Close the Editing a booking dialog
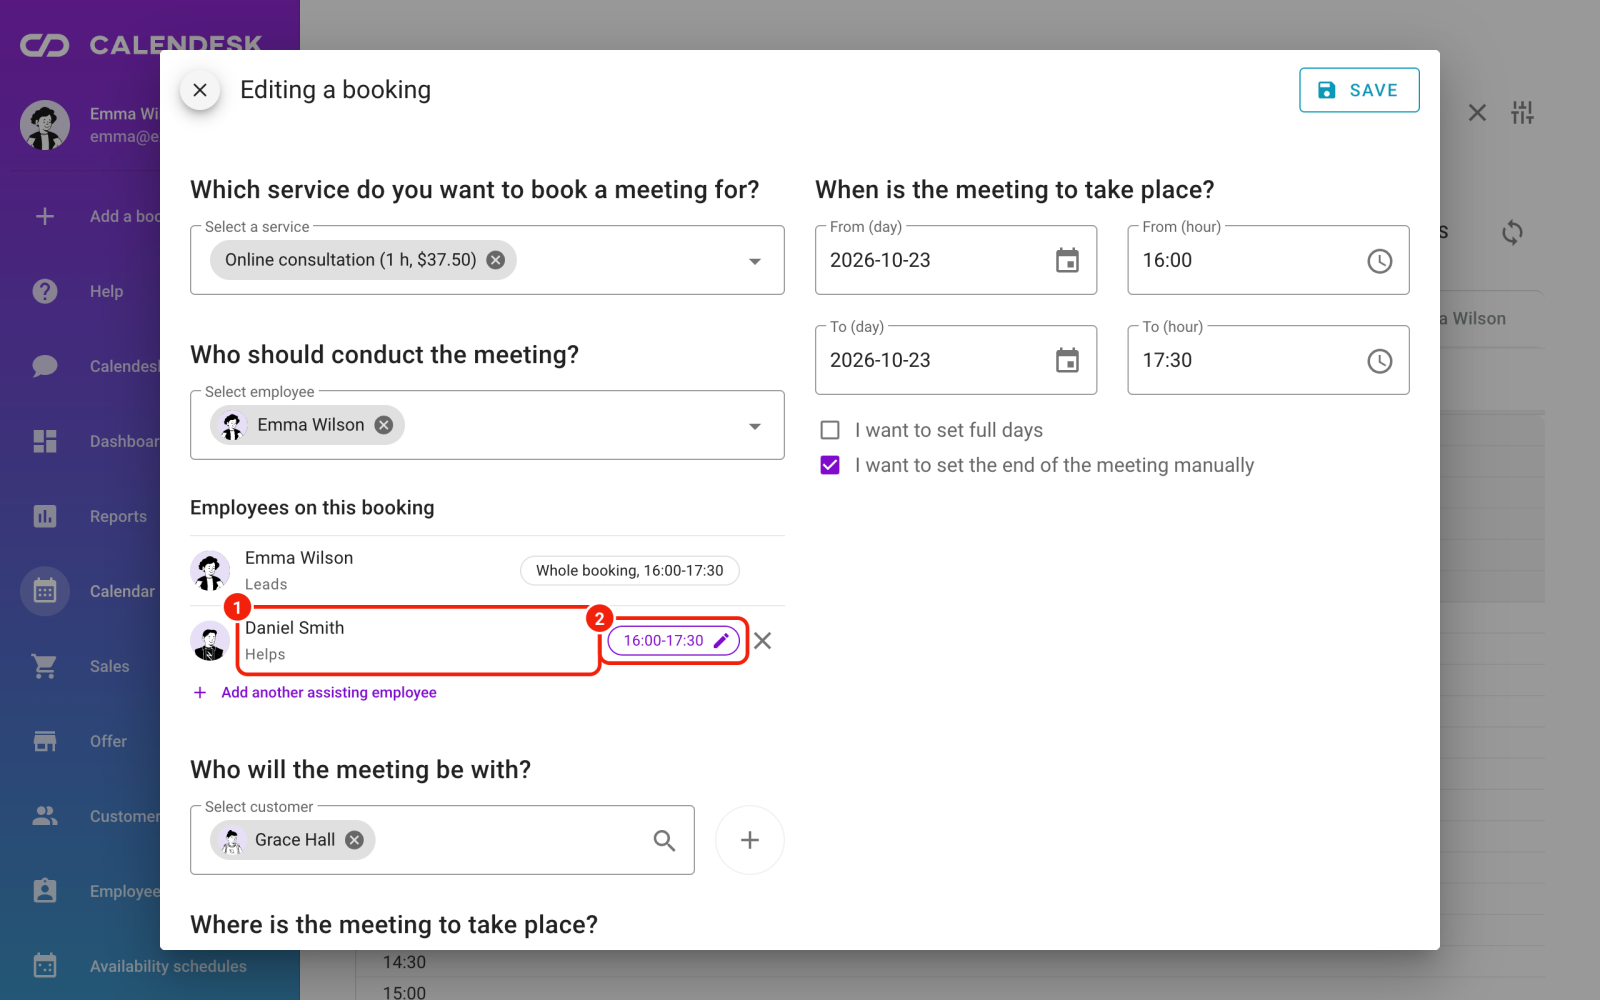Viewport: 1600px width, 1000px height. pos(200,90)
